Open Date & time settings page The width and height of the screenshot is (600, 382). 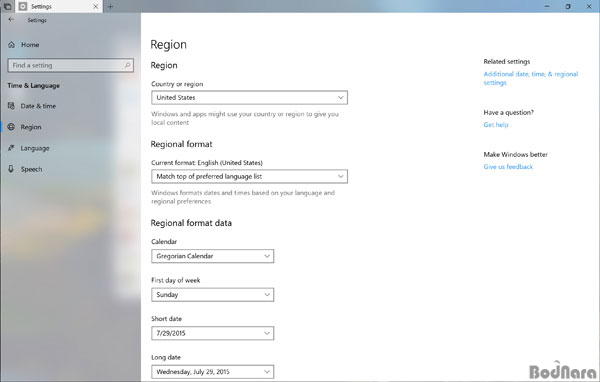[x=70, y=106]
